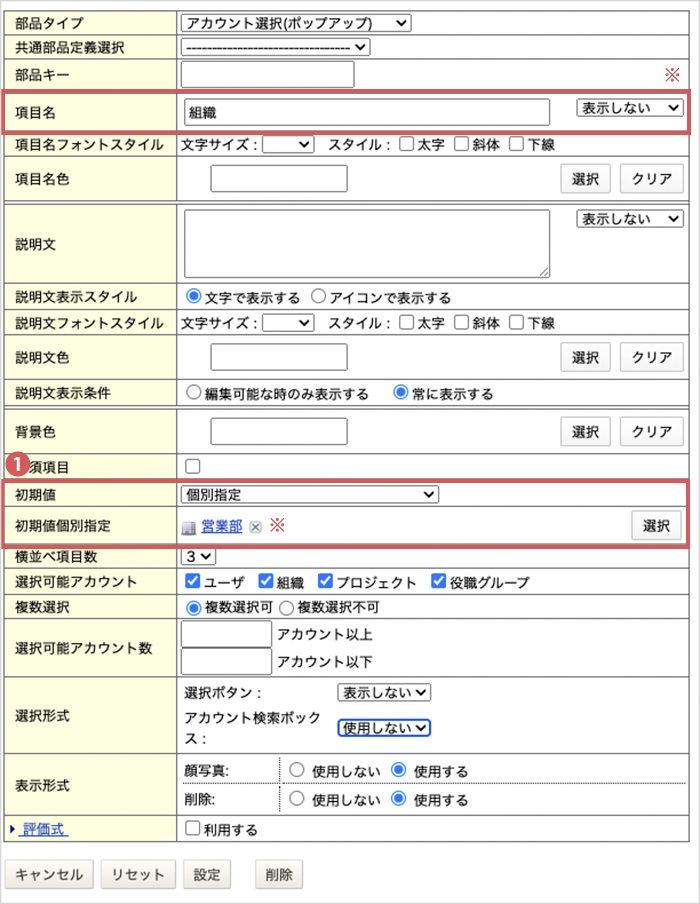Click the 項目名色 color field

(x=279, y=179)
